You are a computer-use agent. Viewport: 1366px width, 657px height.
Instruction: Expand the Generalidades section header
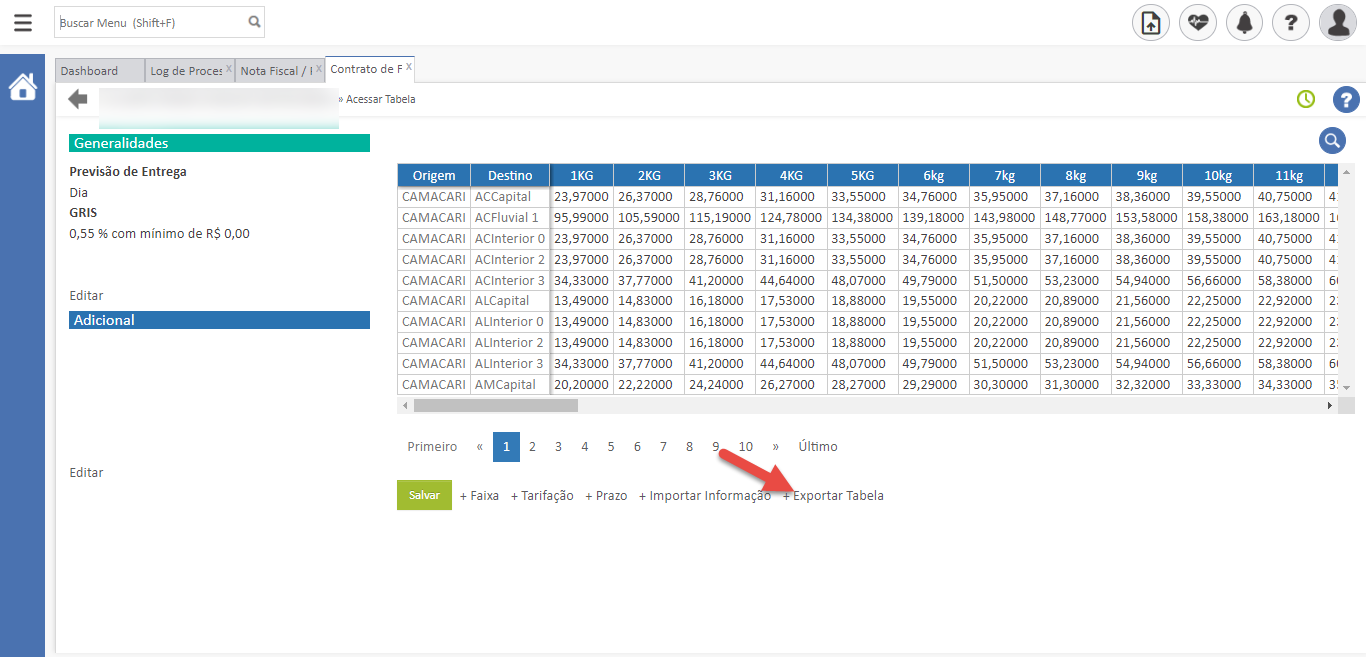220,143
